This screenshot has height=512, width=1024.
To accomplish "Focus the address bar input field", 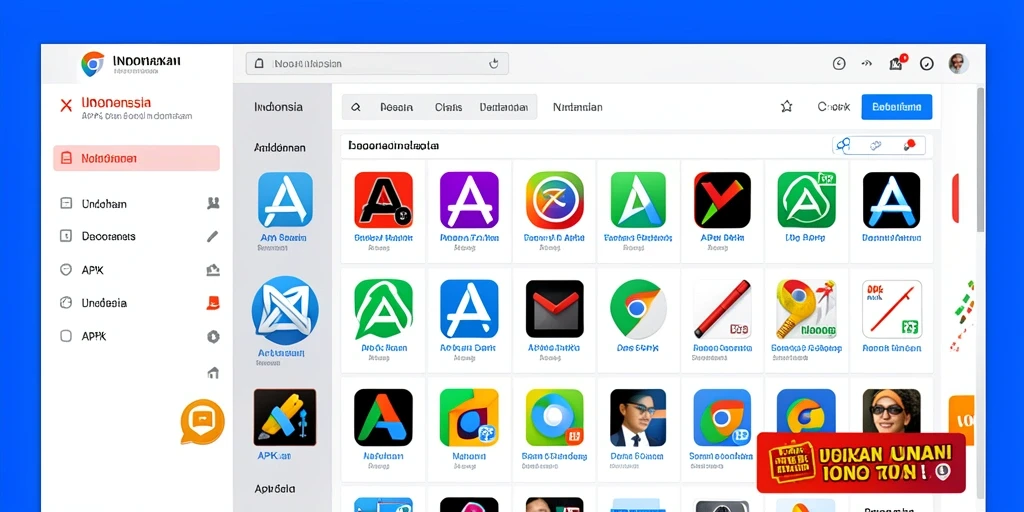I will point(377,63).
